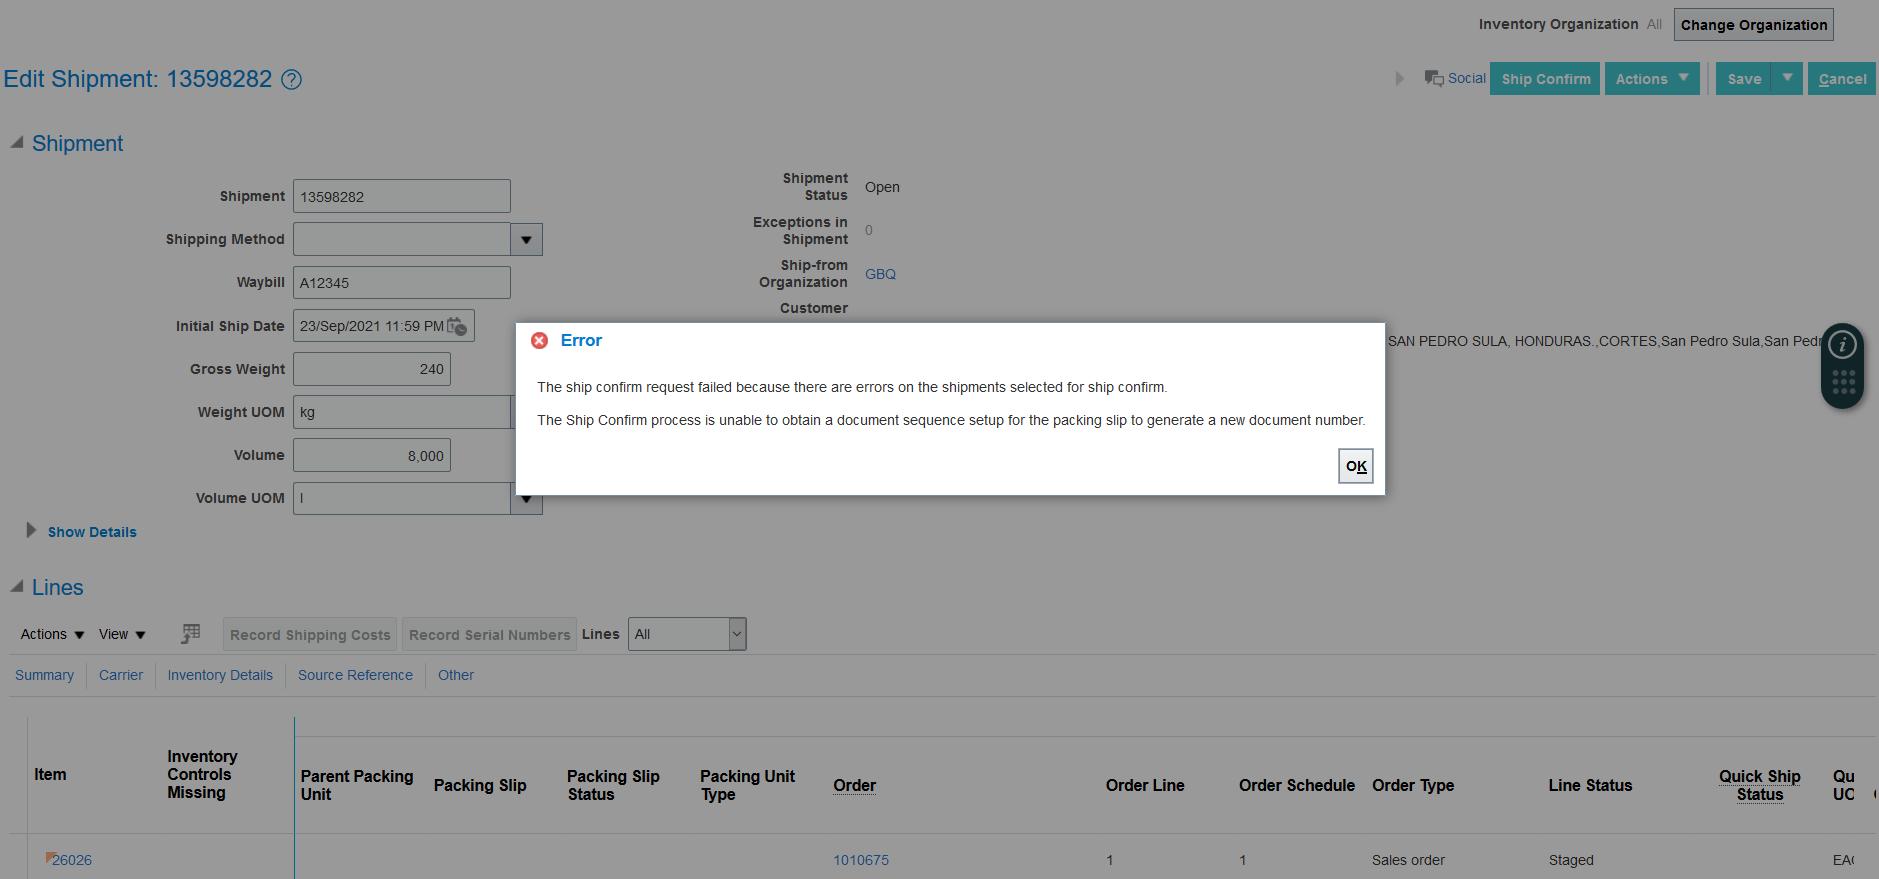Viewport: 1879px width, 879px height.
Task: Click Change Organization button
Action: tap(1754, 25)
